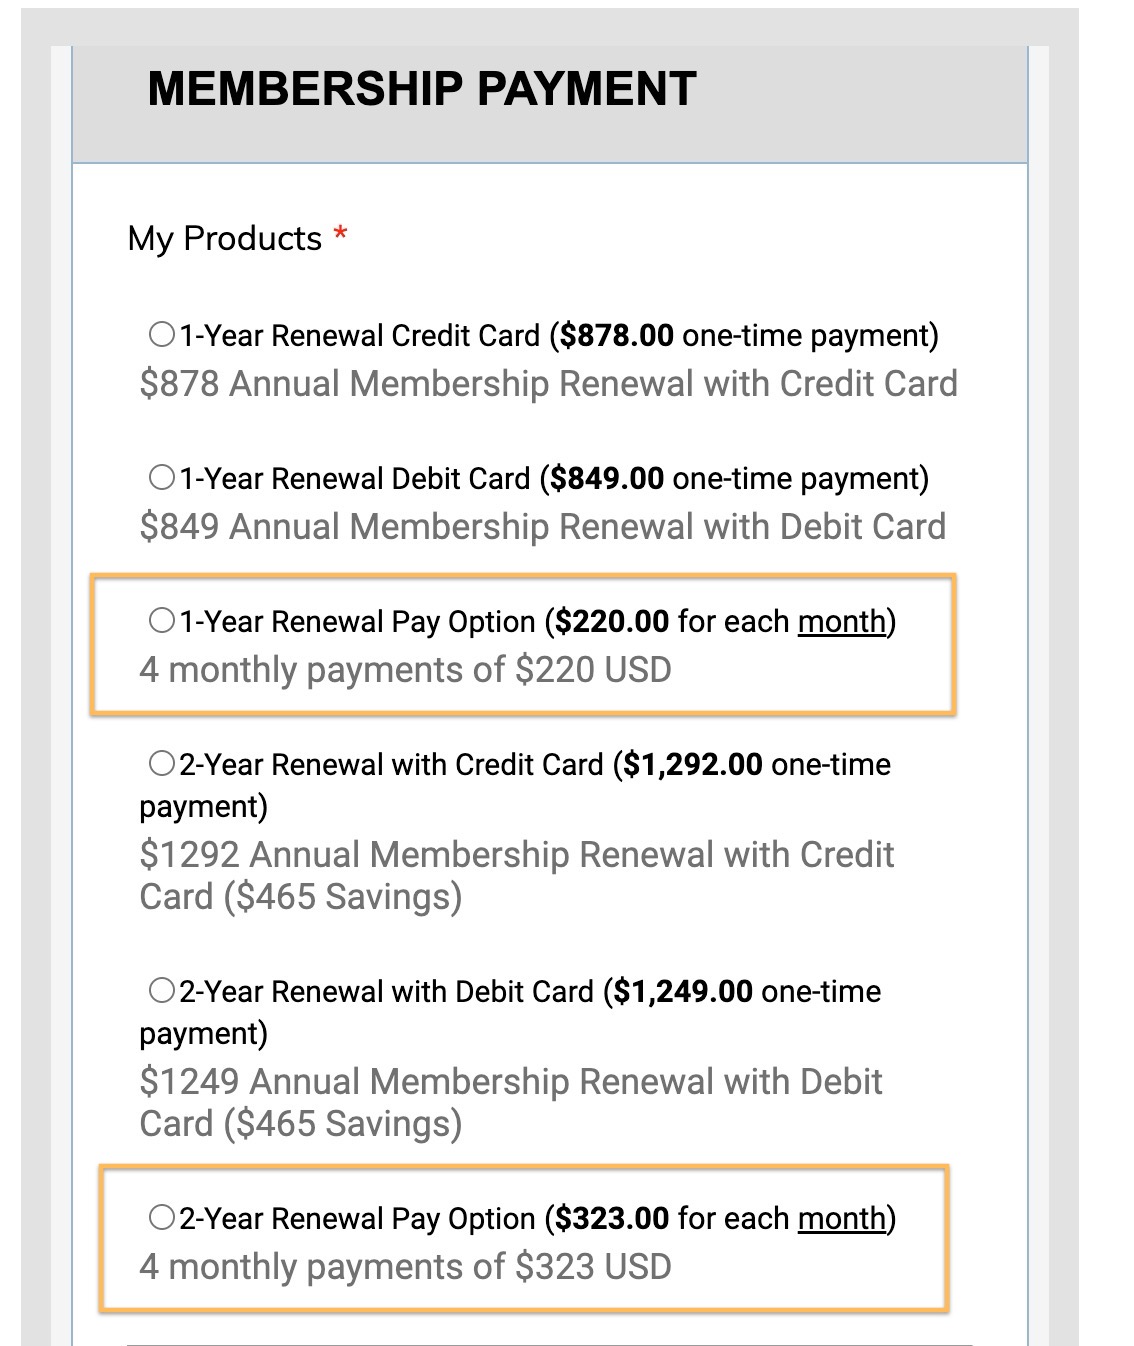Select the 1-Year Renewal Credit Card radio button
Screen dimensions: 1134x1346
(x=162, y=334)
